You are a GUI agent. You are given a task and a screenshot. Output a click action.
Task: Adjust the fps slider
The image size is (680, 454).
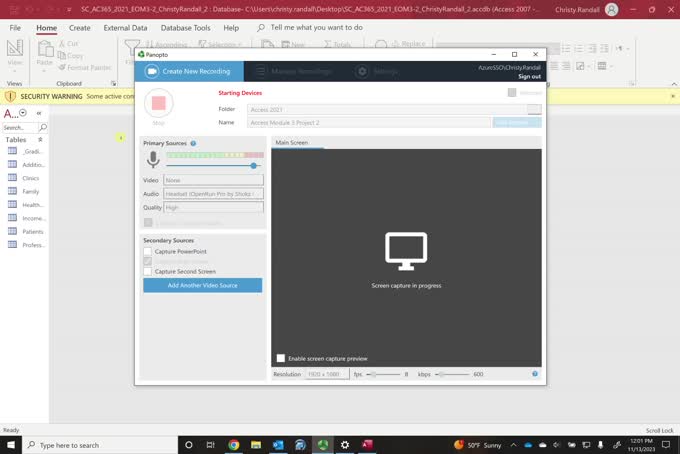pyautogui.click(x=374, y=374)
